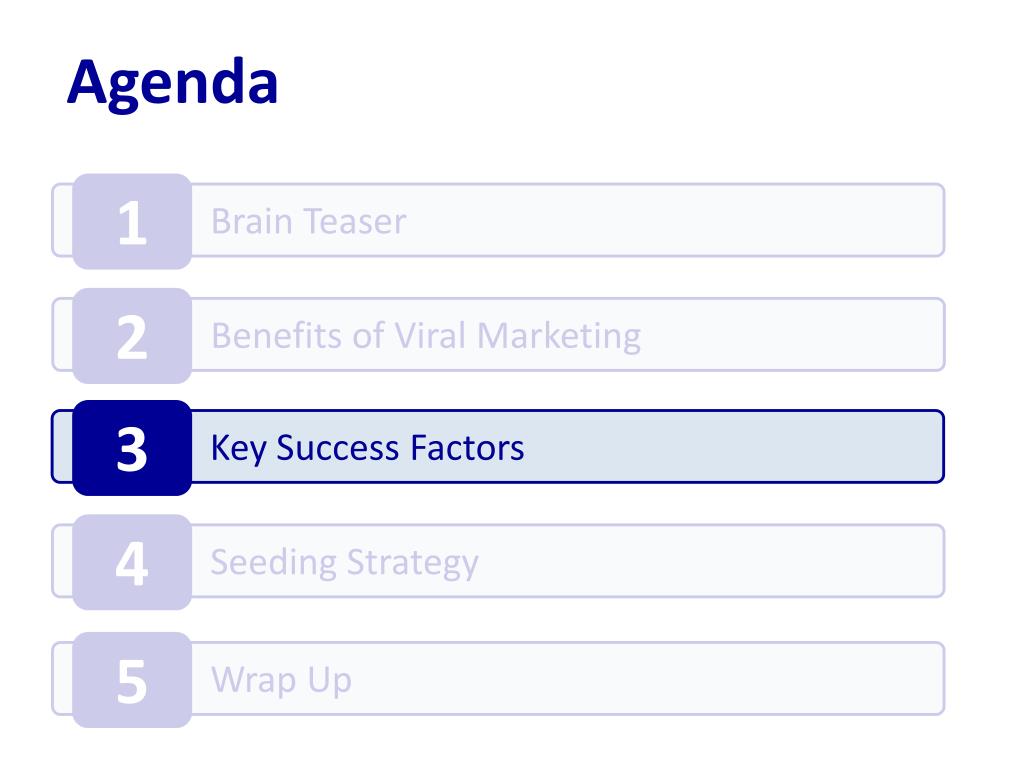Image resolution: width=1024 pixels, height=768 pixels.
Task: Click the Agenda slide title
Action: [x=172, y=83]
